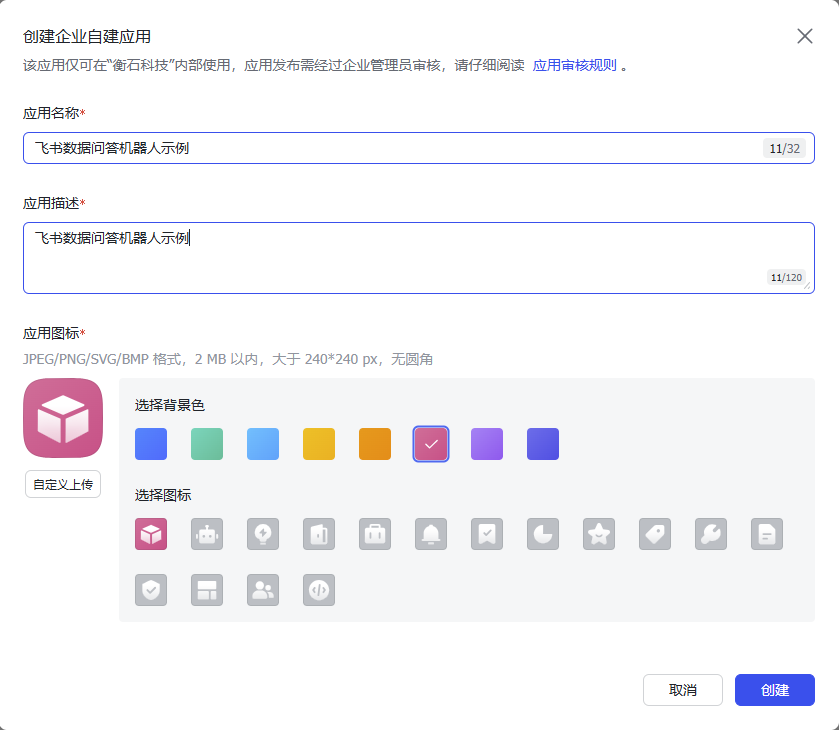Select the blue background color
The image size is (839, 730).
coord(151,444)
